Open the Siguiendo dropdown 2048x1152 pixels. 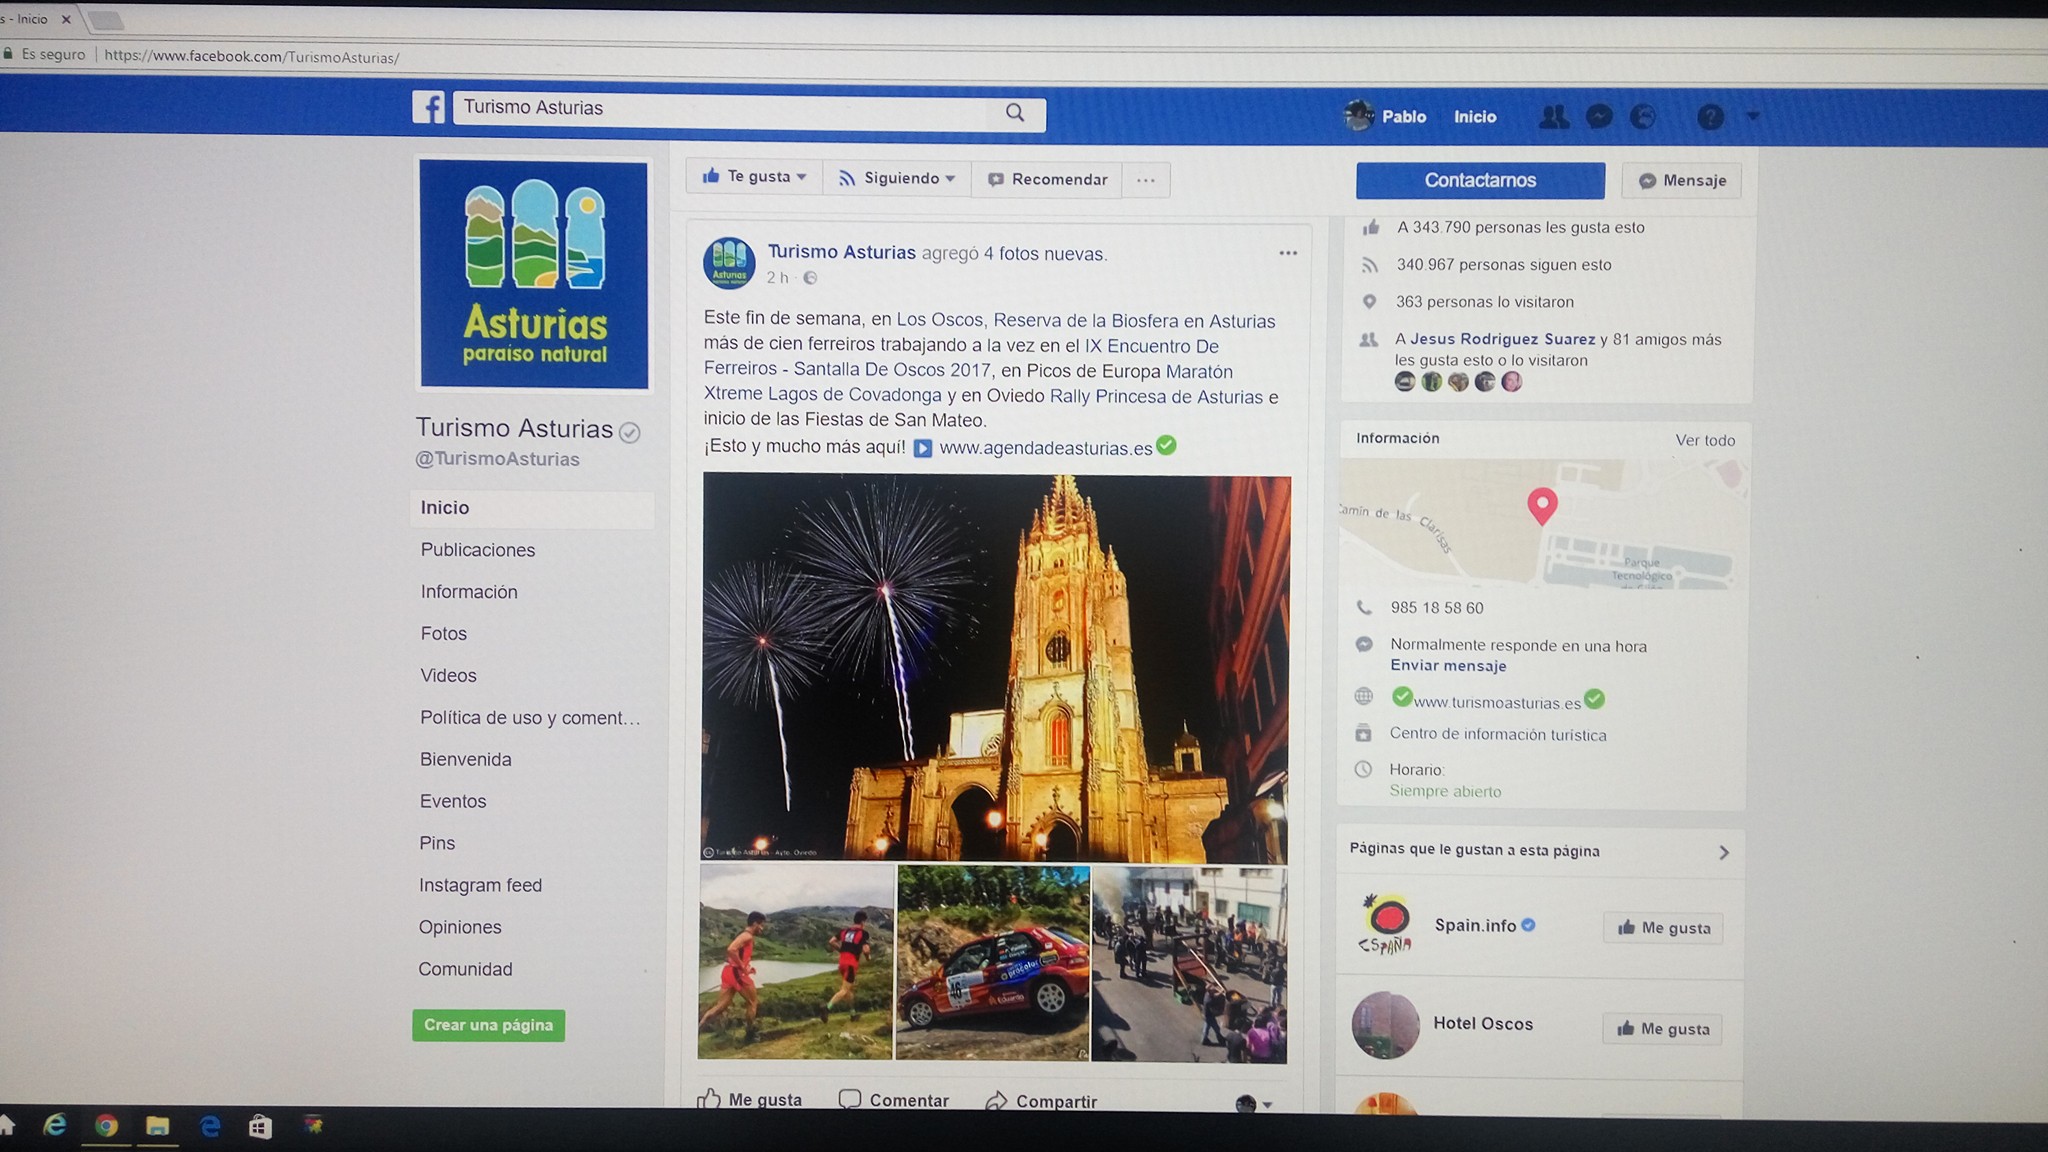pos(897,178)
